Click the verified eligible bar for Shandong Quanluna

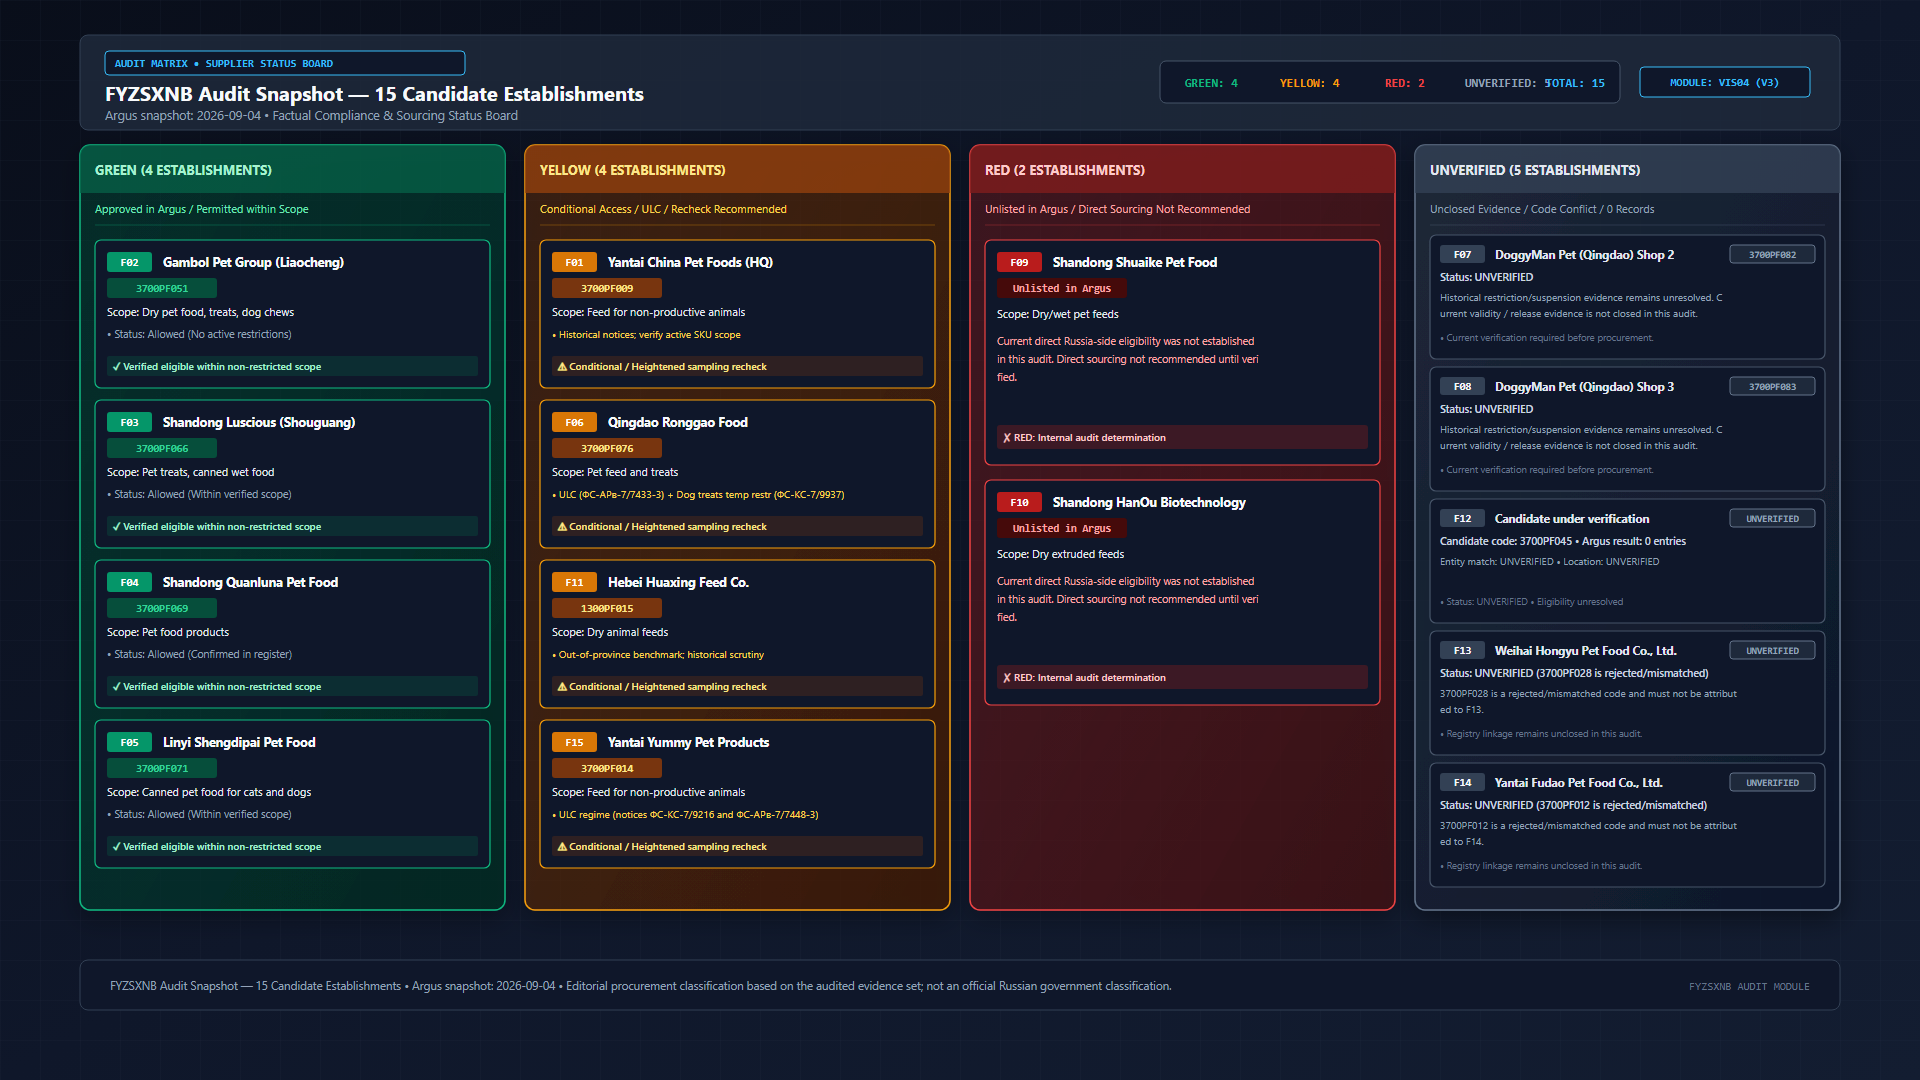(x=292, y=686)
